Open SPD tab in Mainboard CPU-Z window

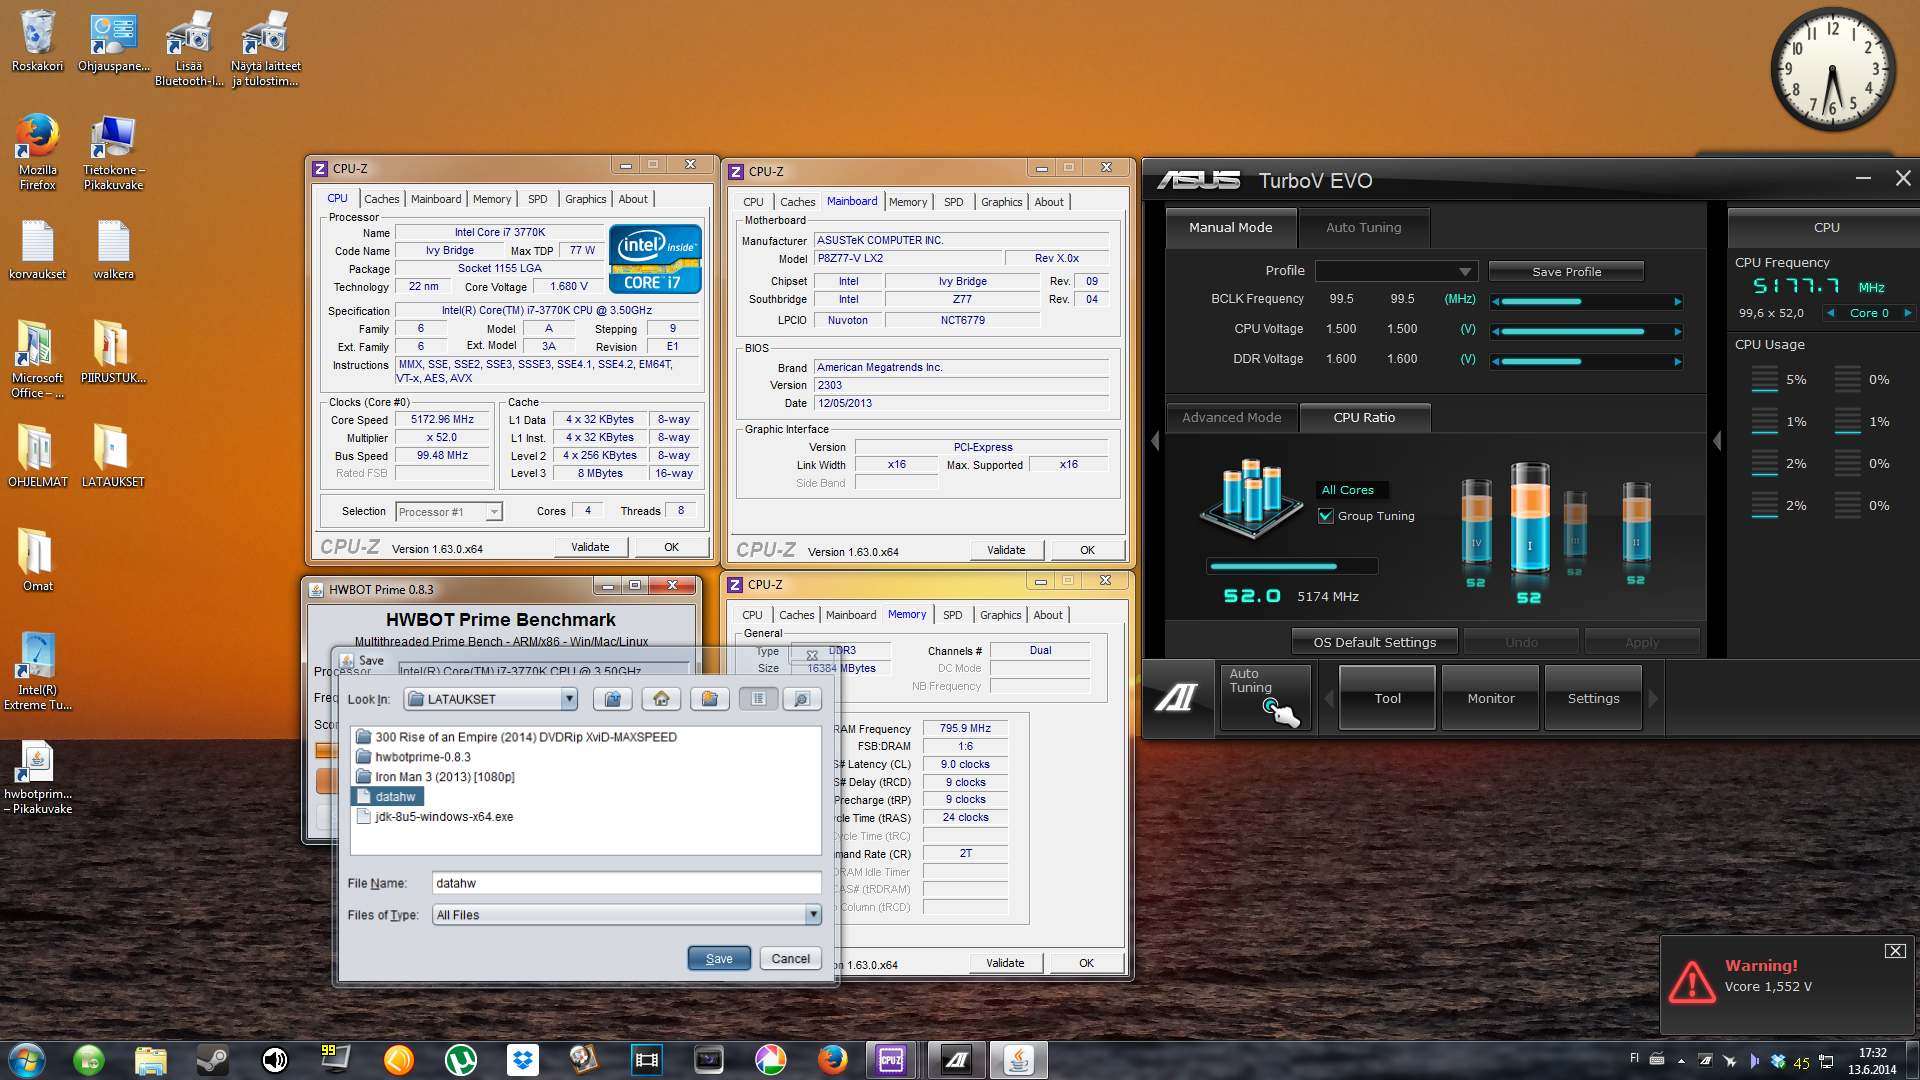click(953, 202)
